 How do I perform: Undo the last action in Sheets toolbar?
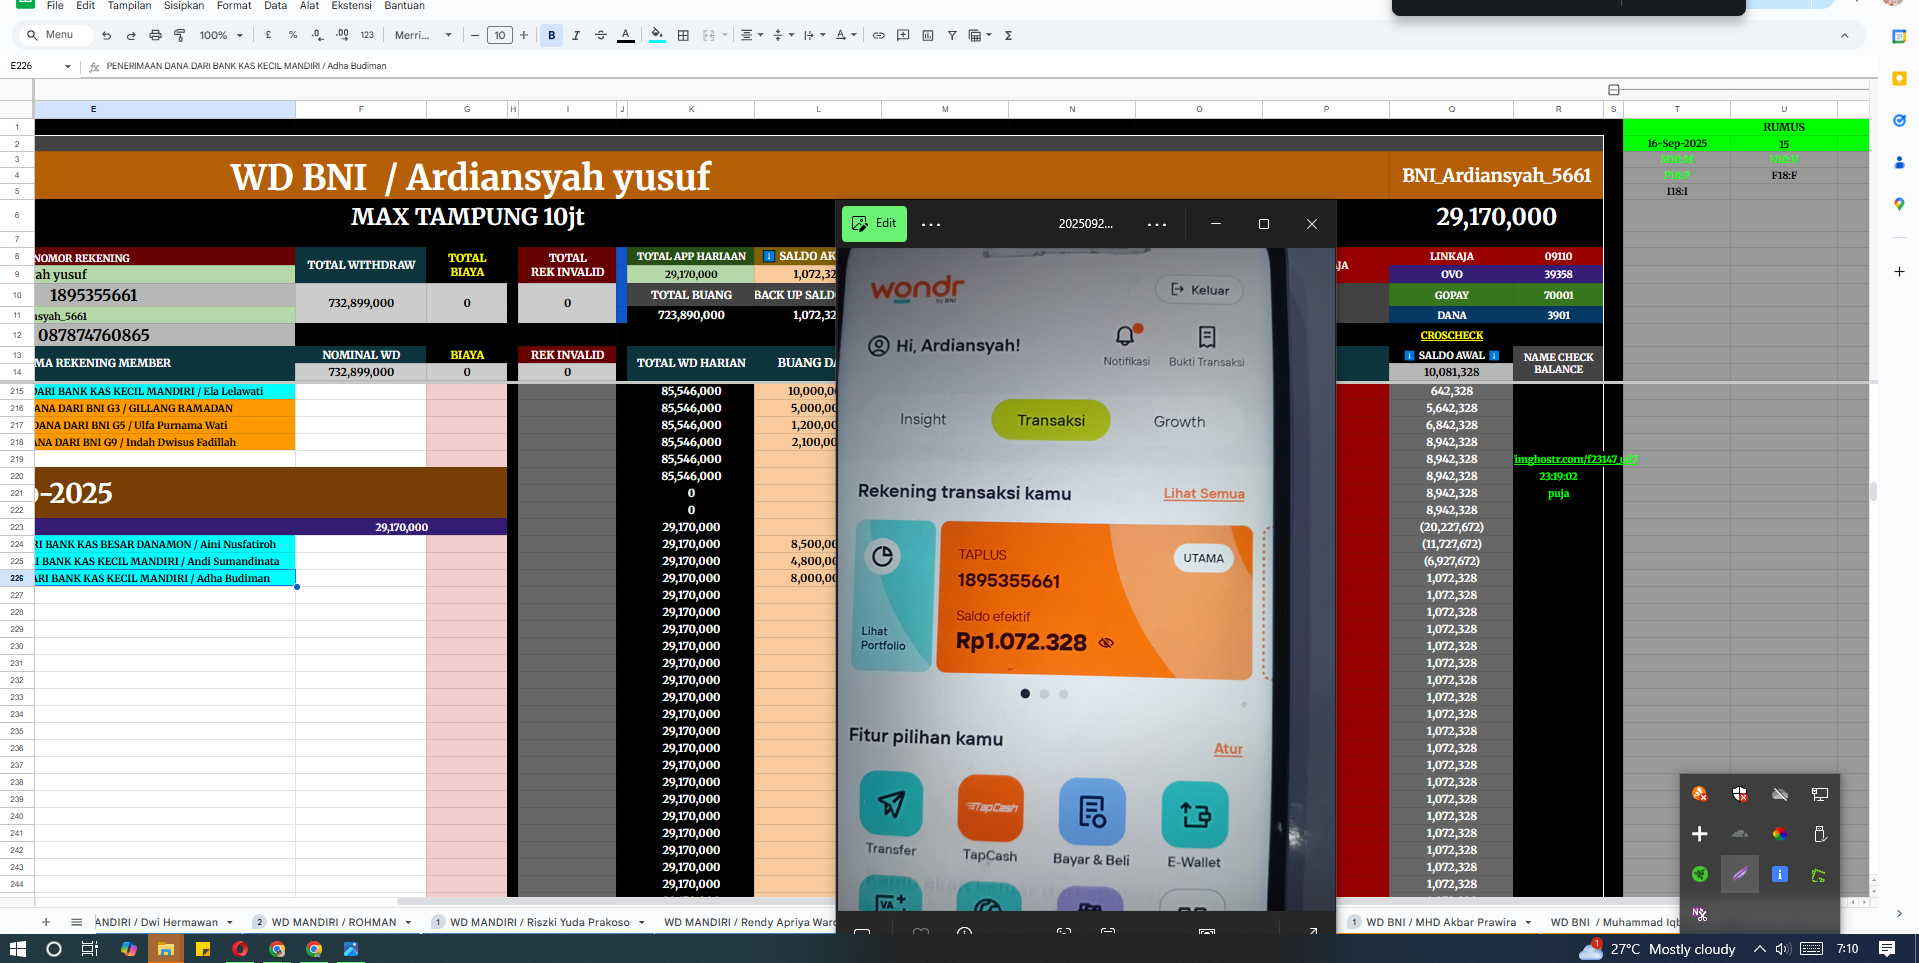(x=106, y=35)
